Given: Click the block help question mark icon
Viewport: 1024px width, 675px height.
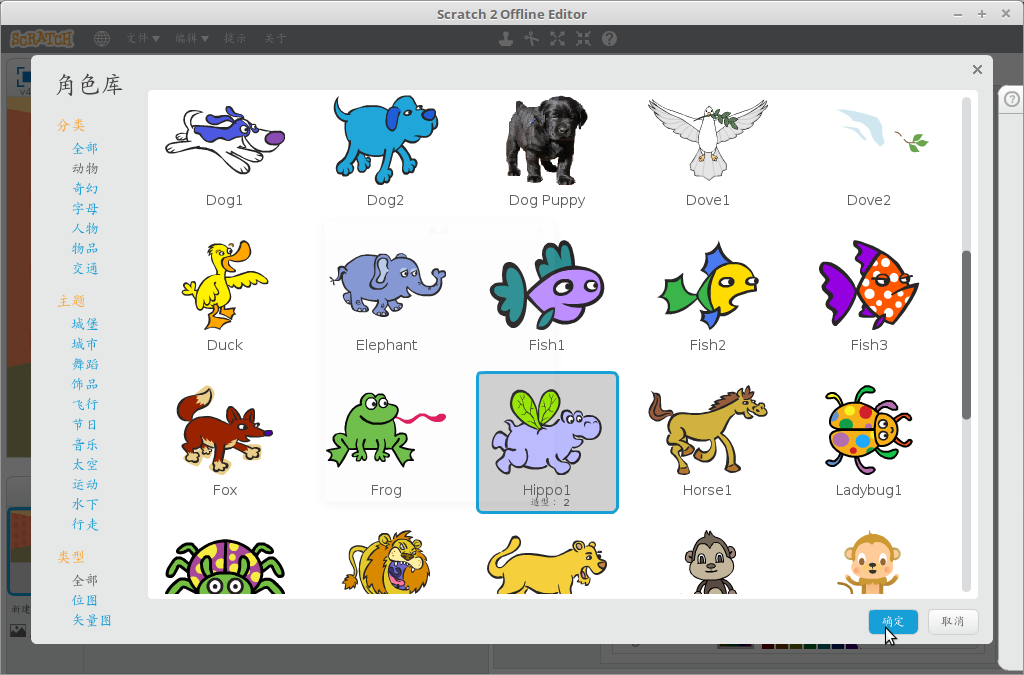Looking at the screenshot, I should coord(609,39).
